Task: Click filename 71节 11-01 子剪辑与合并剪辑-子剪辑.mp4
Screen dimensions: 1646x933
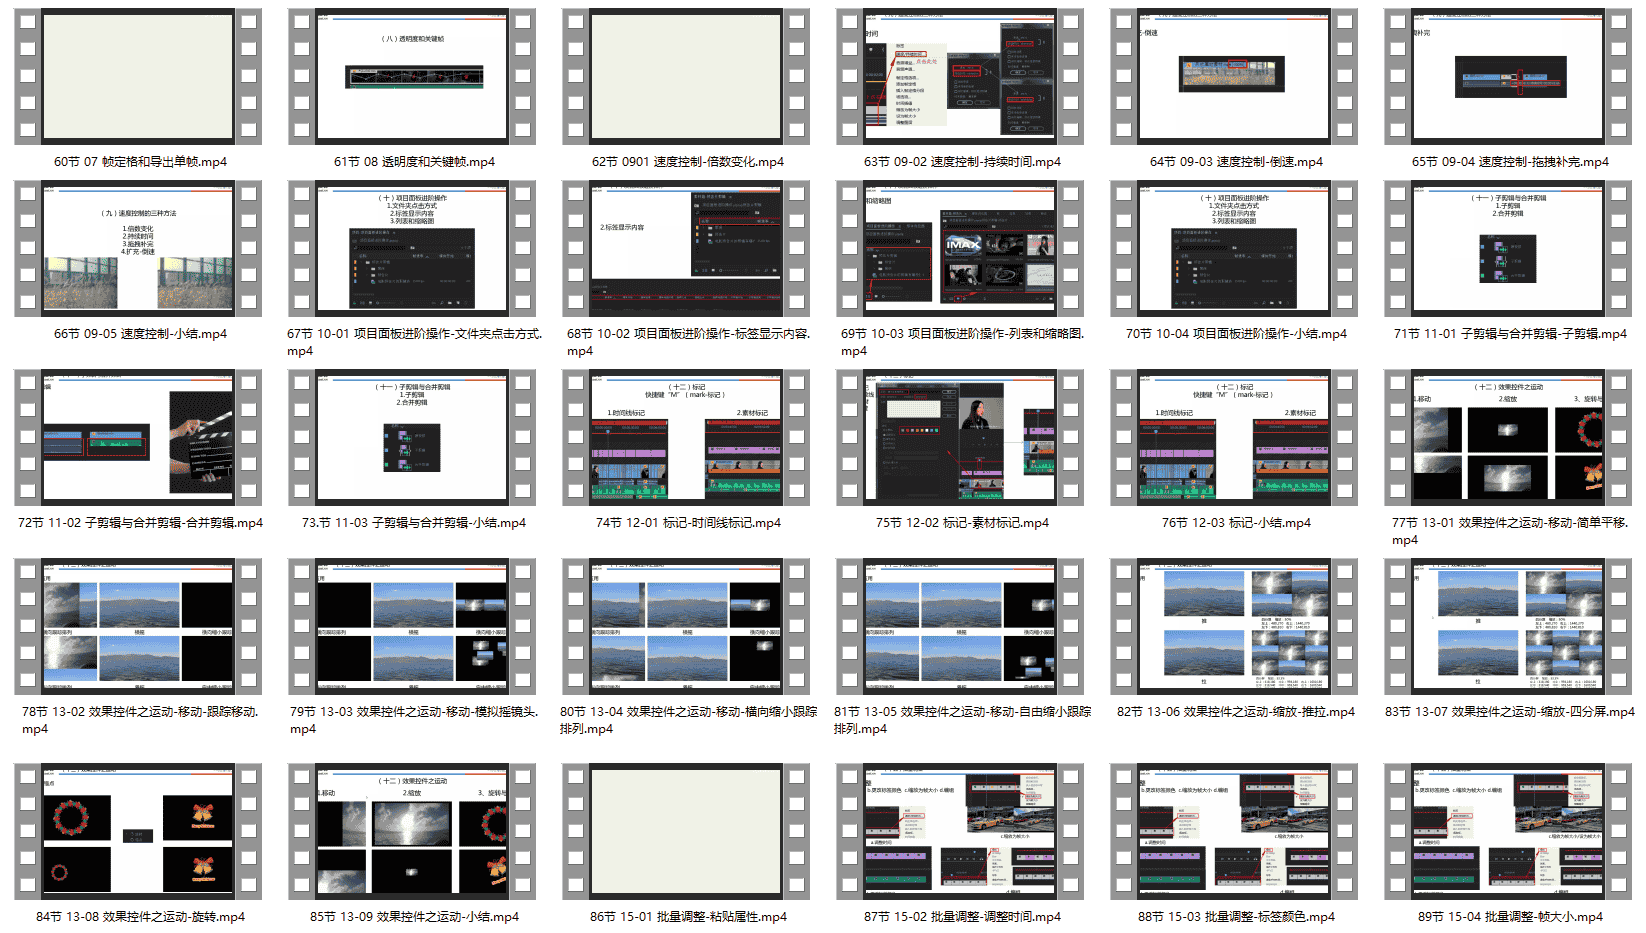Action: pyautogui.click(x=1510, y=334)
